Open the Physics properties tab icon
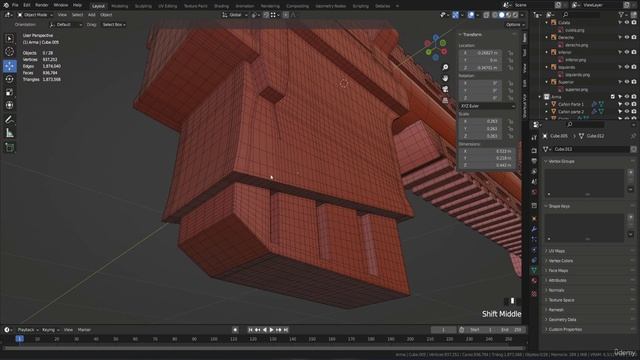Screen dimensions: 640x360 coord(534,249)
